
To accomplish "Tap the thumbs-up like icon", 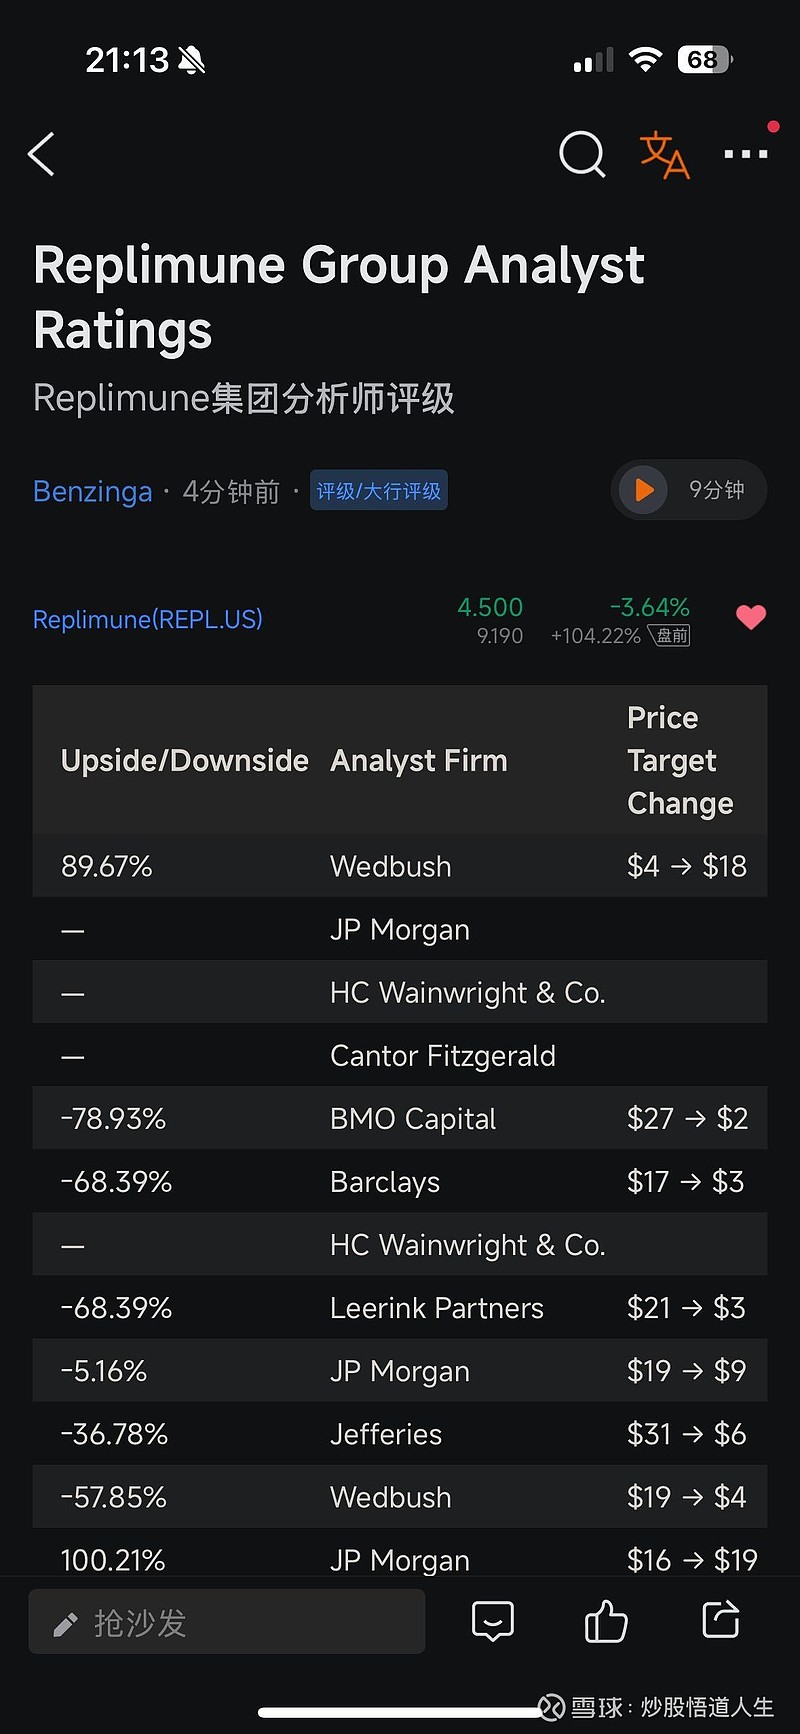I will (606, 1621).
